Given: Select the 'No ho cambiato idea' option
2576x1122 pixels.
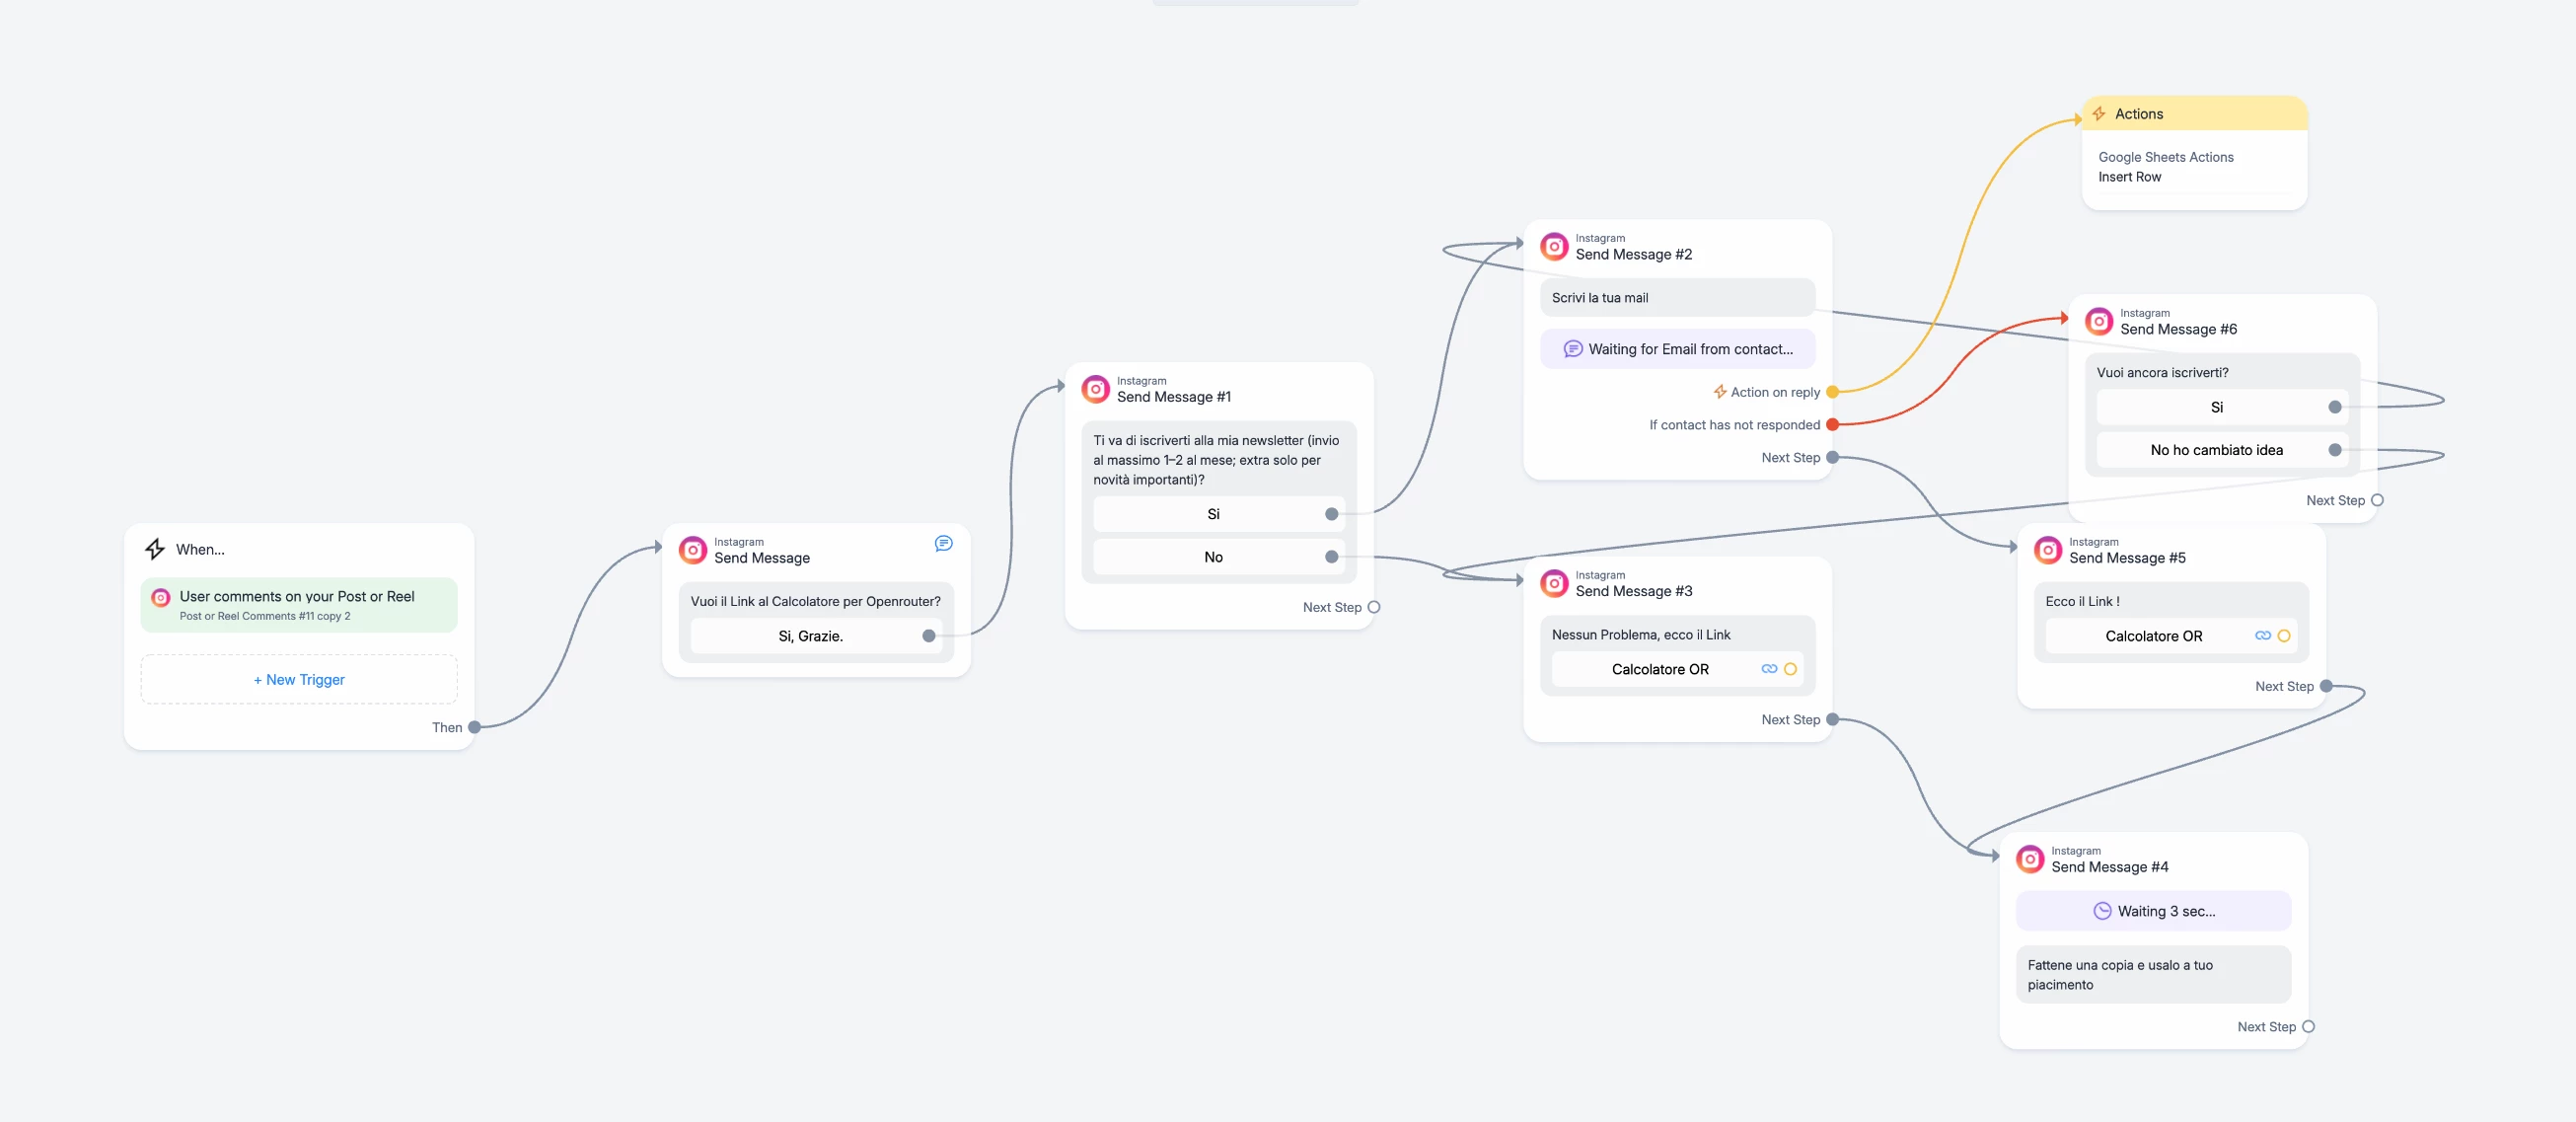Looking at the screenshot, I should 2216,450.
